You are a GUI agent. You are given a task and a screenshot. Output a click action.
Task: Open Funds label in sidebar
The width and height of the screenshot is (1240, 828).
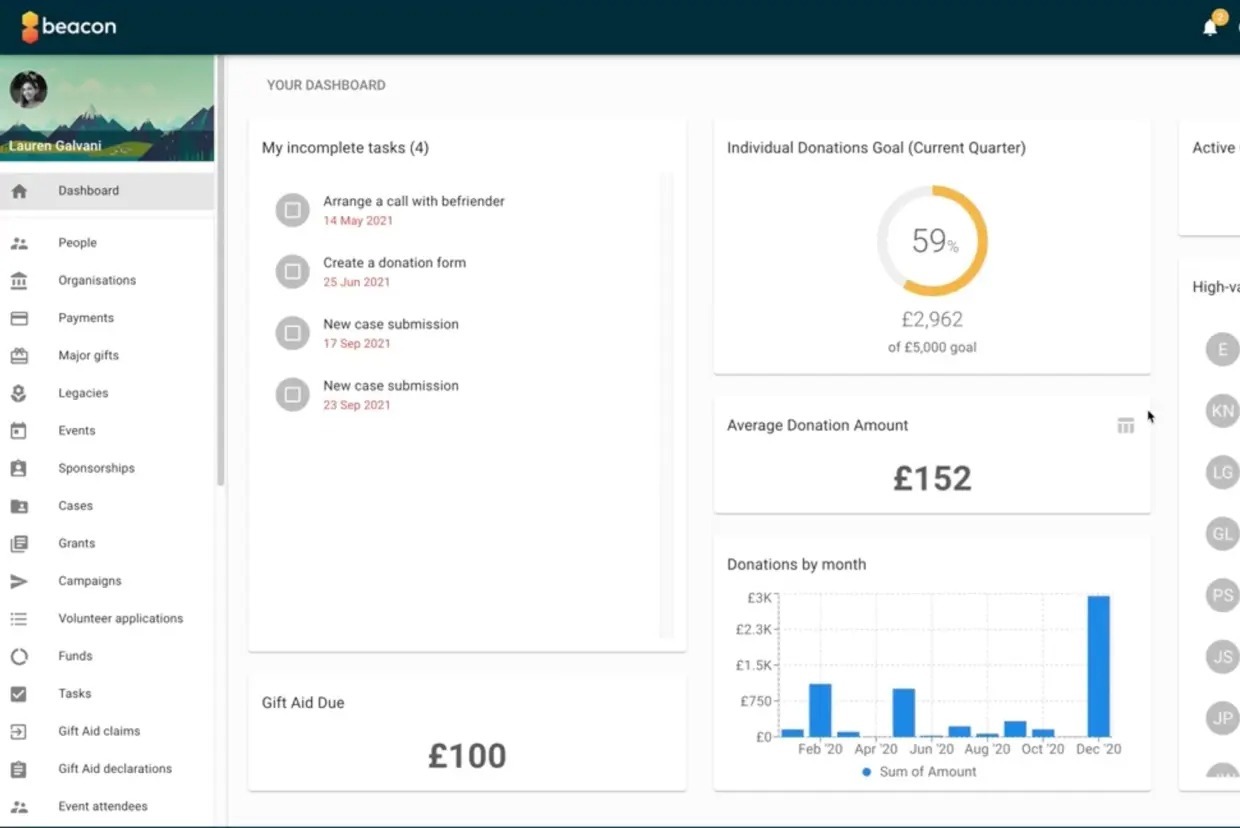[x=75, y=657]
